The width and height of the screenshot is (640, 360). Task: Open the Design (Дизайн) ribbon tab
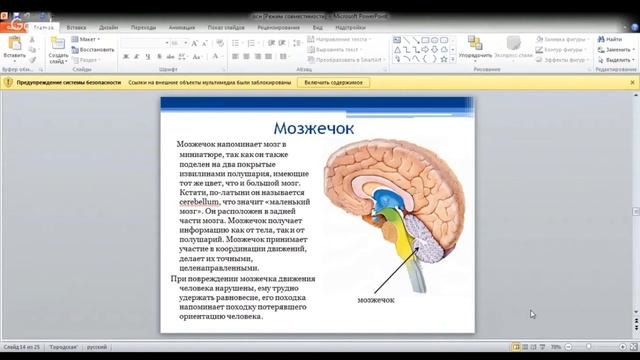(x=108, y=27)
